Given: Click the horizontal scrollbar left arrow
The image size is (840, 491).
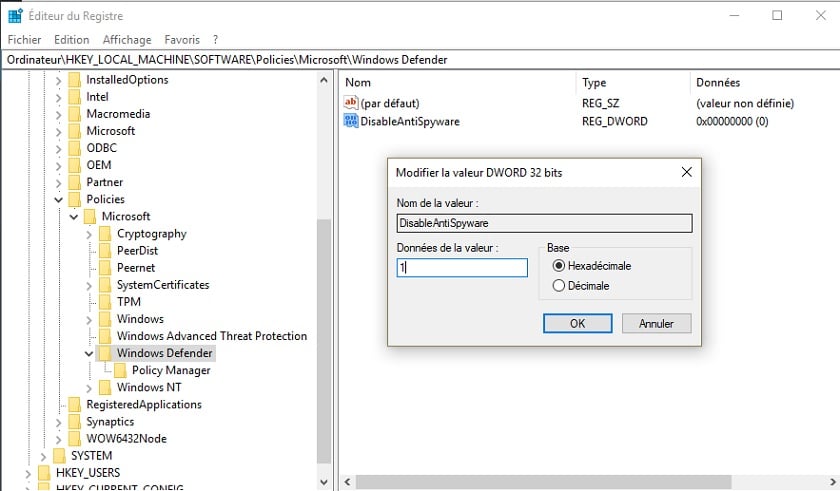Looking at the screenshot, I should [347, 482].
